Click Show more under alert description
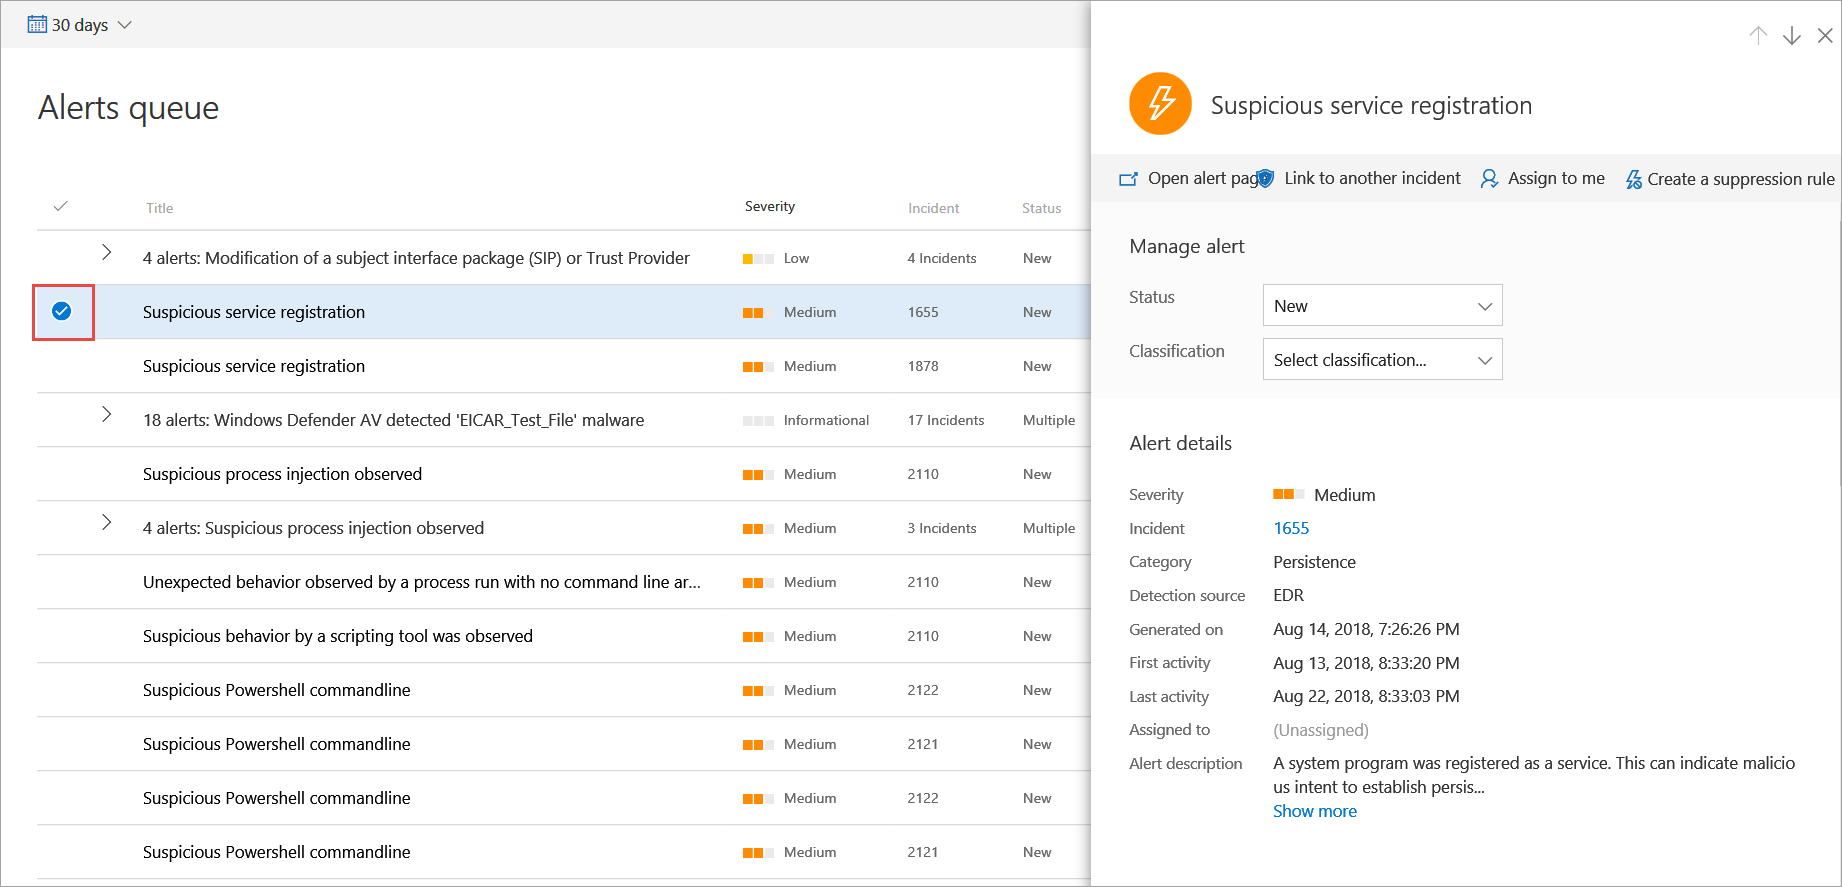Screen dimensions: 1842x887 [x=1314, y=811]
